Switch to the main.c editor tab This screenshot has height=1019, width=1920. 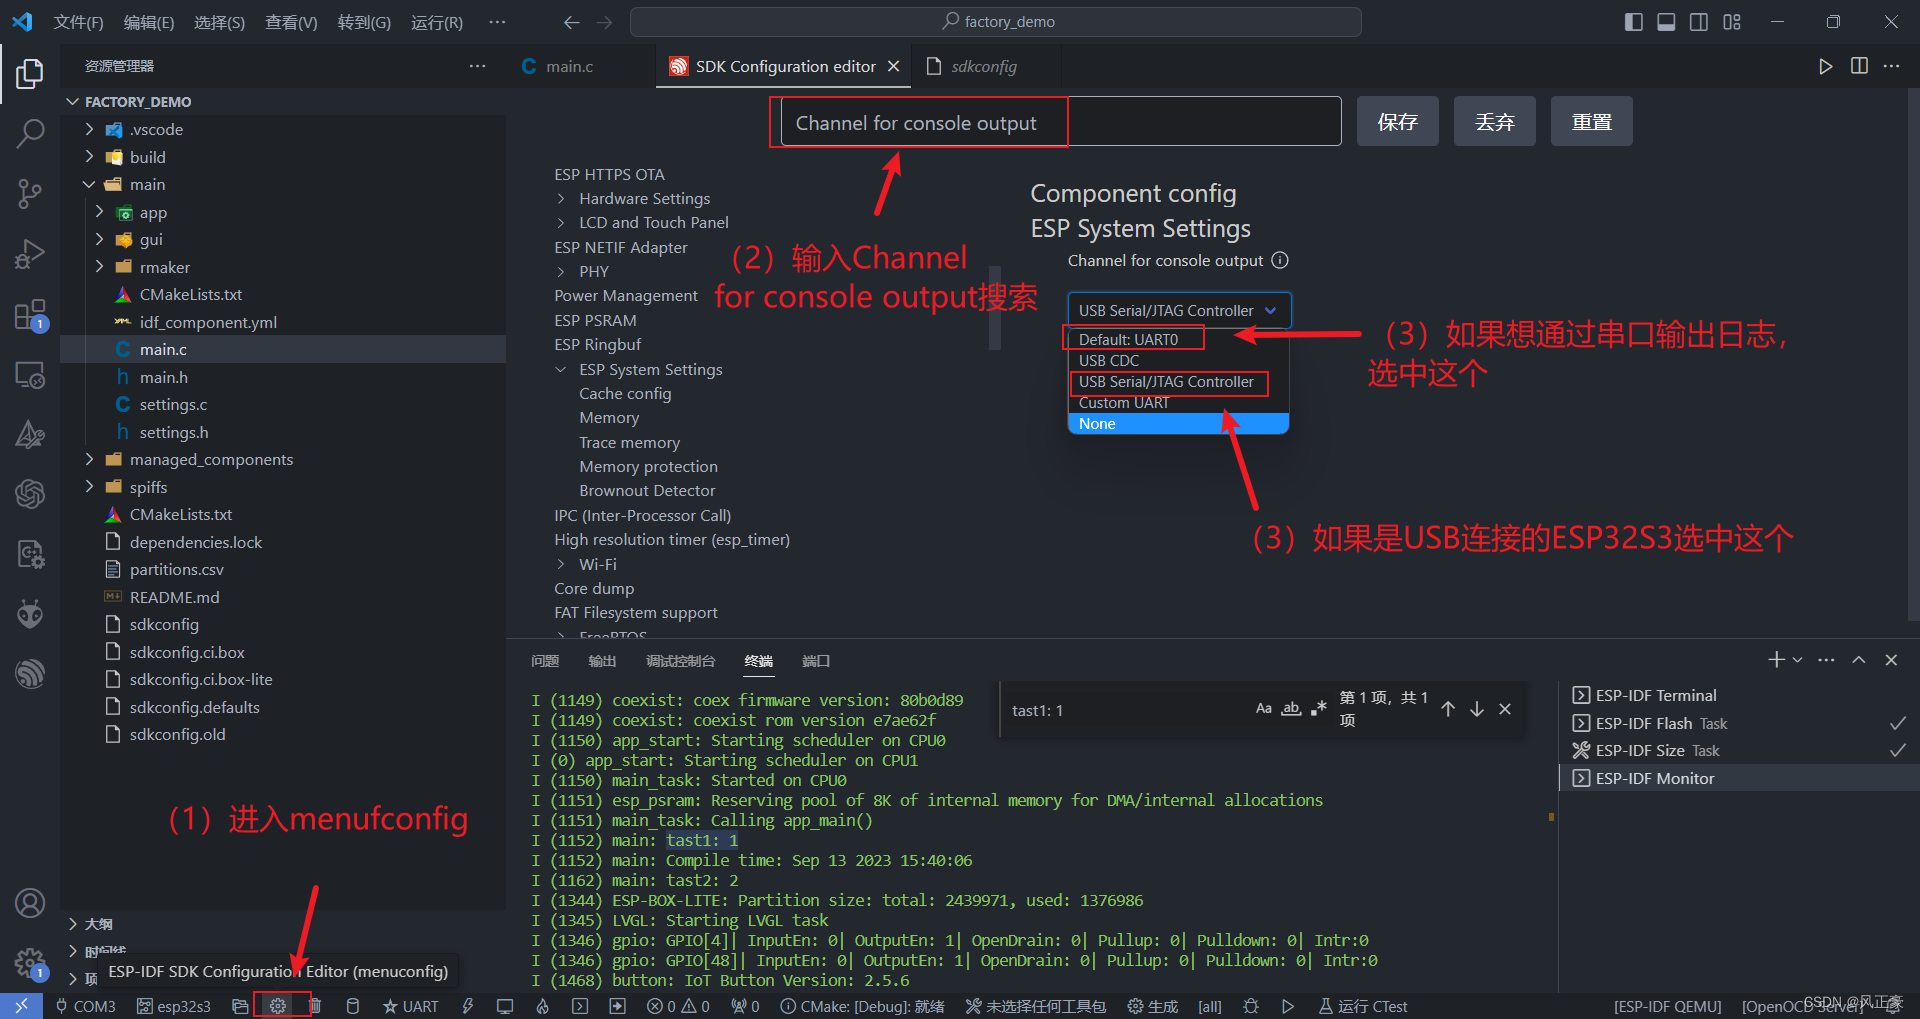(x=570, y=66)
